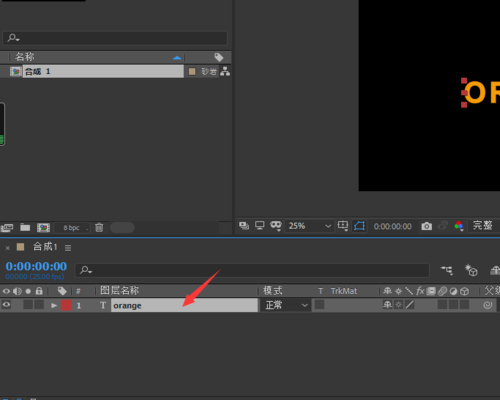The height and width of the screenshot is (400, 500).
Task: Click motion blur column header icon
Action: coord(442,291)
